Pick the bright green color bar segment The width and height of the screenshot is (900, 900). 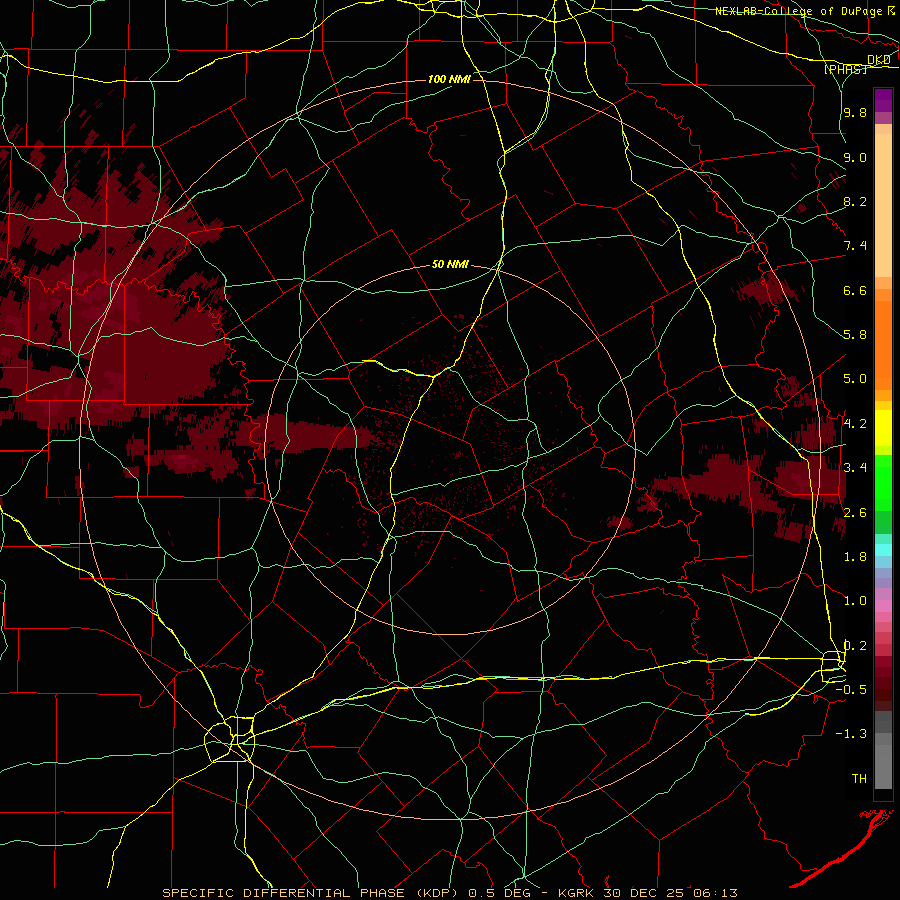[x=883, y=483]
